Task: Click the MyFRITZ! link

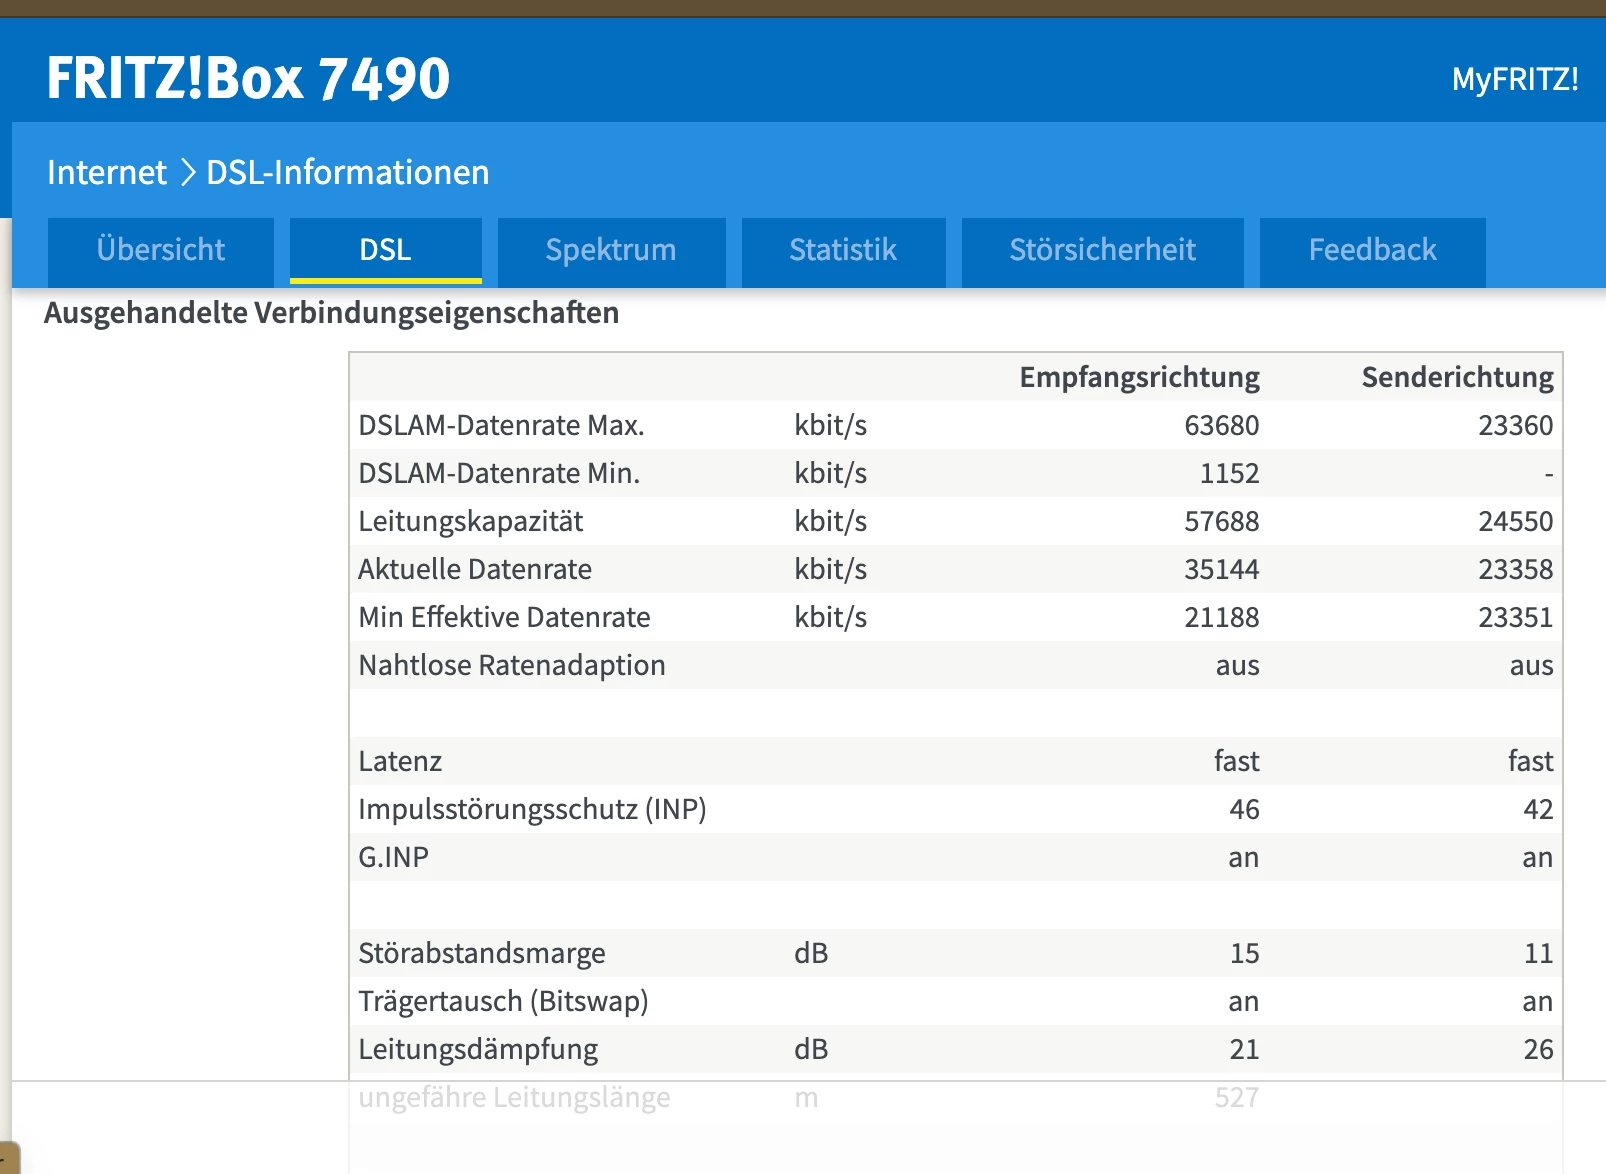Action: (1515, 79)
